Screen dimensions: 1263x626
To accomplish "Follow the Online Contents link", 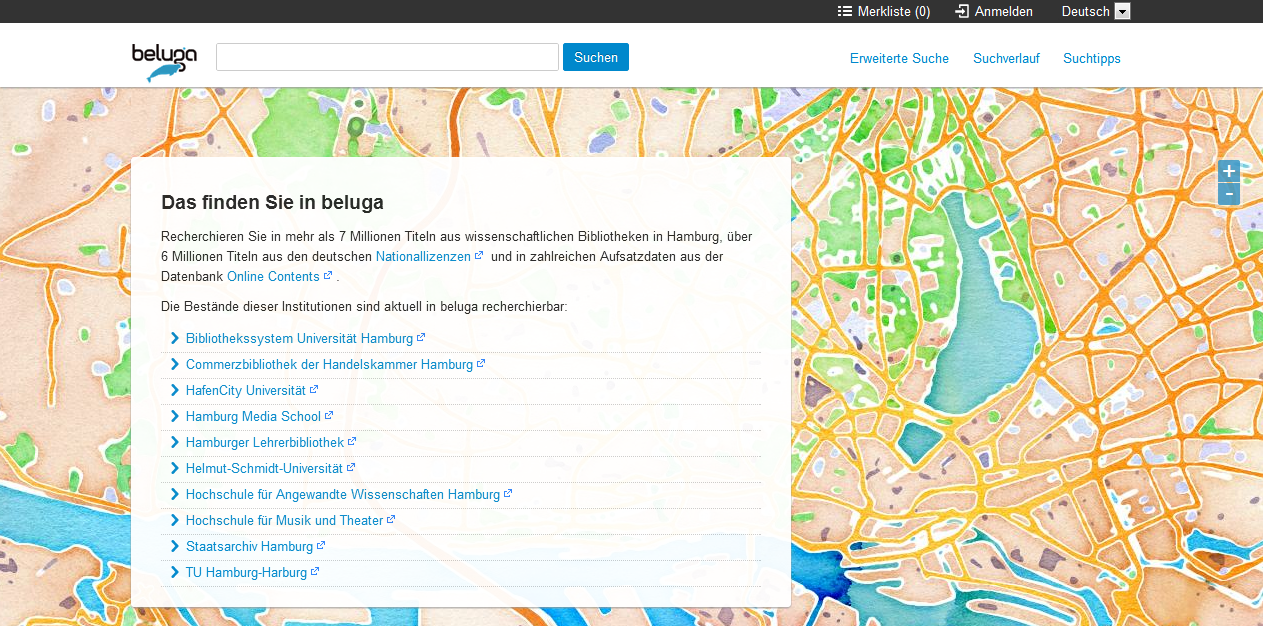I will tap(273, 276).
